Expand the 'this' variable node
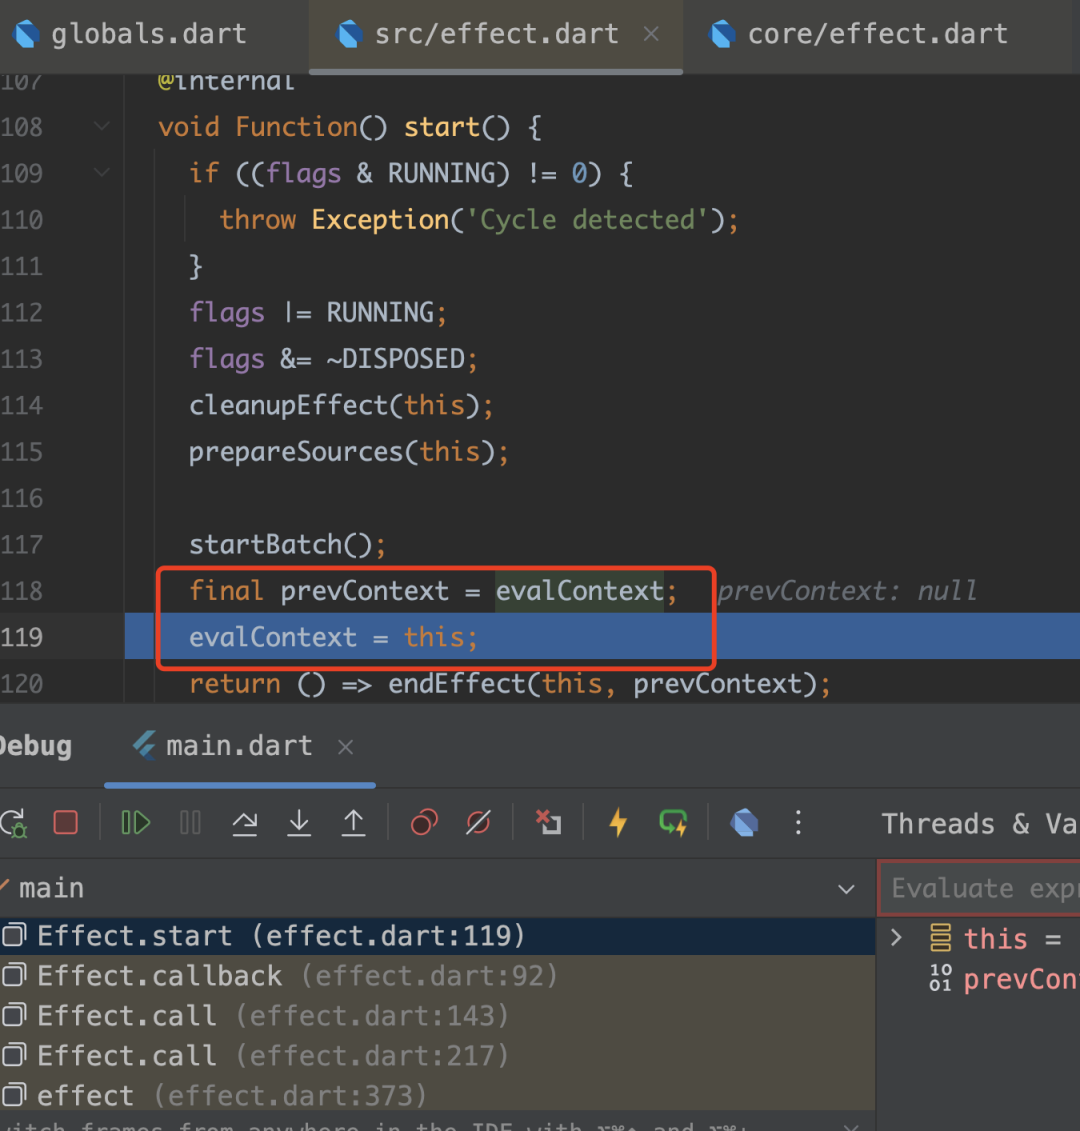This screenshot has height=1131, width=1080. [896, 938]
